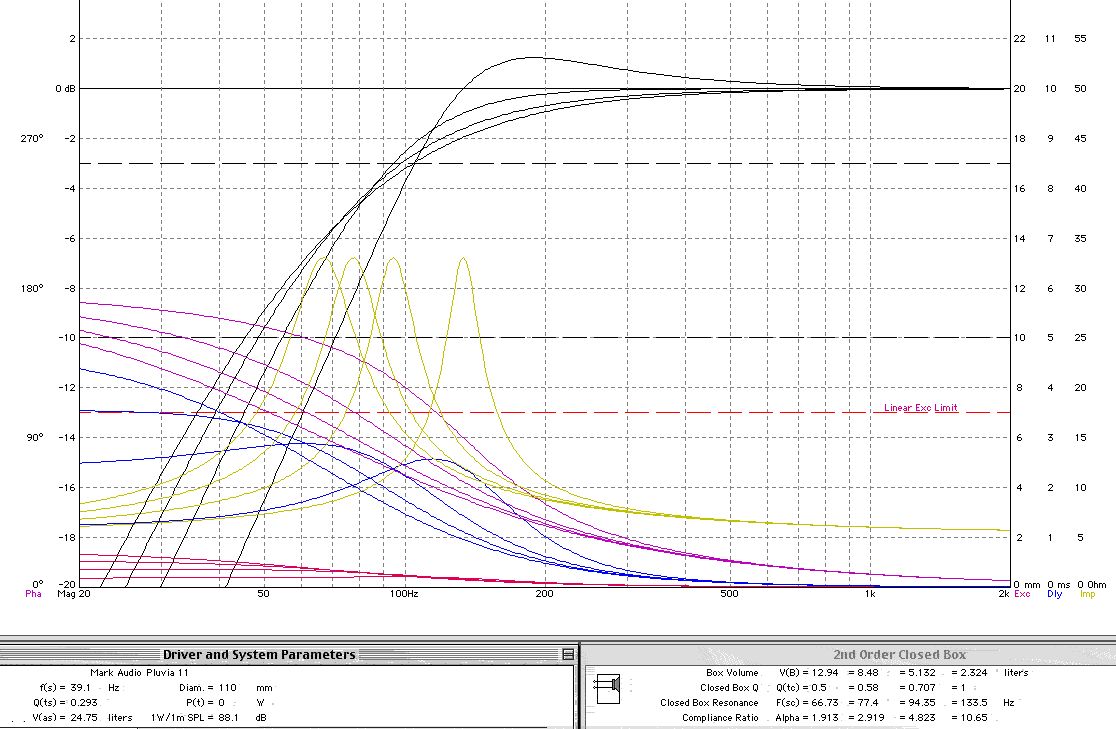The width and height of the screenshot is (1116, 729).
Task: Click the blue Dly axis legend label
Action: coord(1055,594)
